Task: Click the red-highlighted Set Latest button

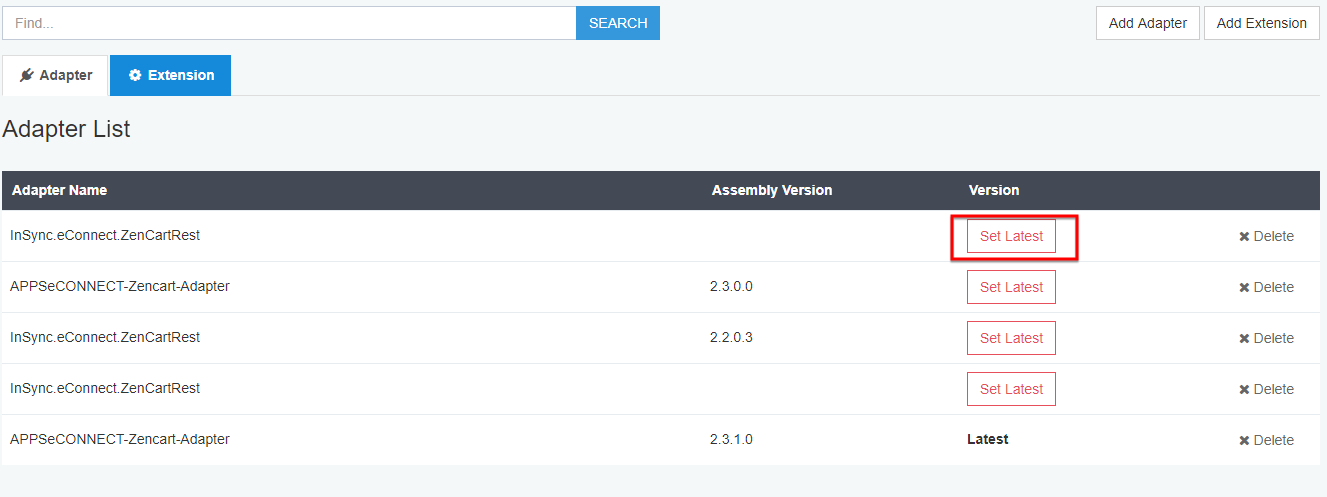Action: [x=1011, y=236]
